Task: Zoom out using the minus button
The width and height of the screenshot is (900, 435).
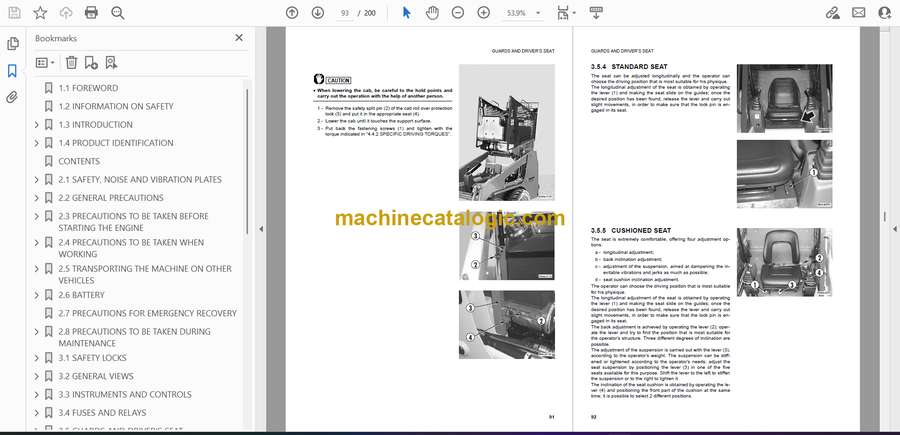Action: click(x=458, y=13)
